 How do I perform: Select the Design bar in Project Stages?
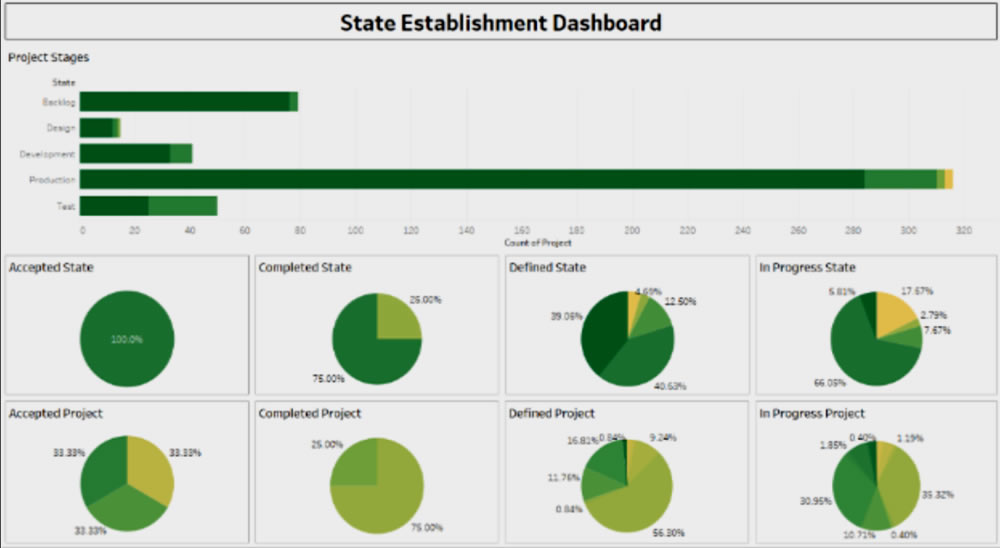[97, 128]
